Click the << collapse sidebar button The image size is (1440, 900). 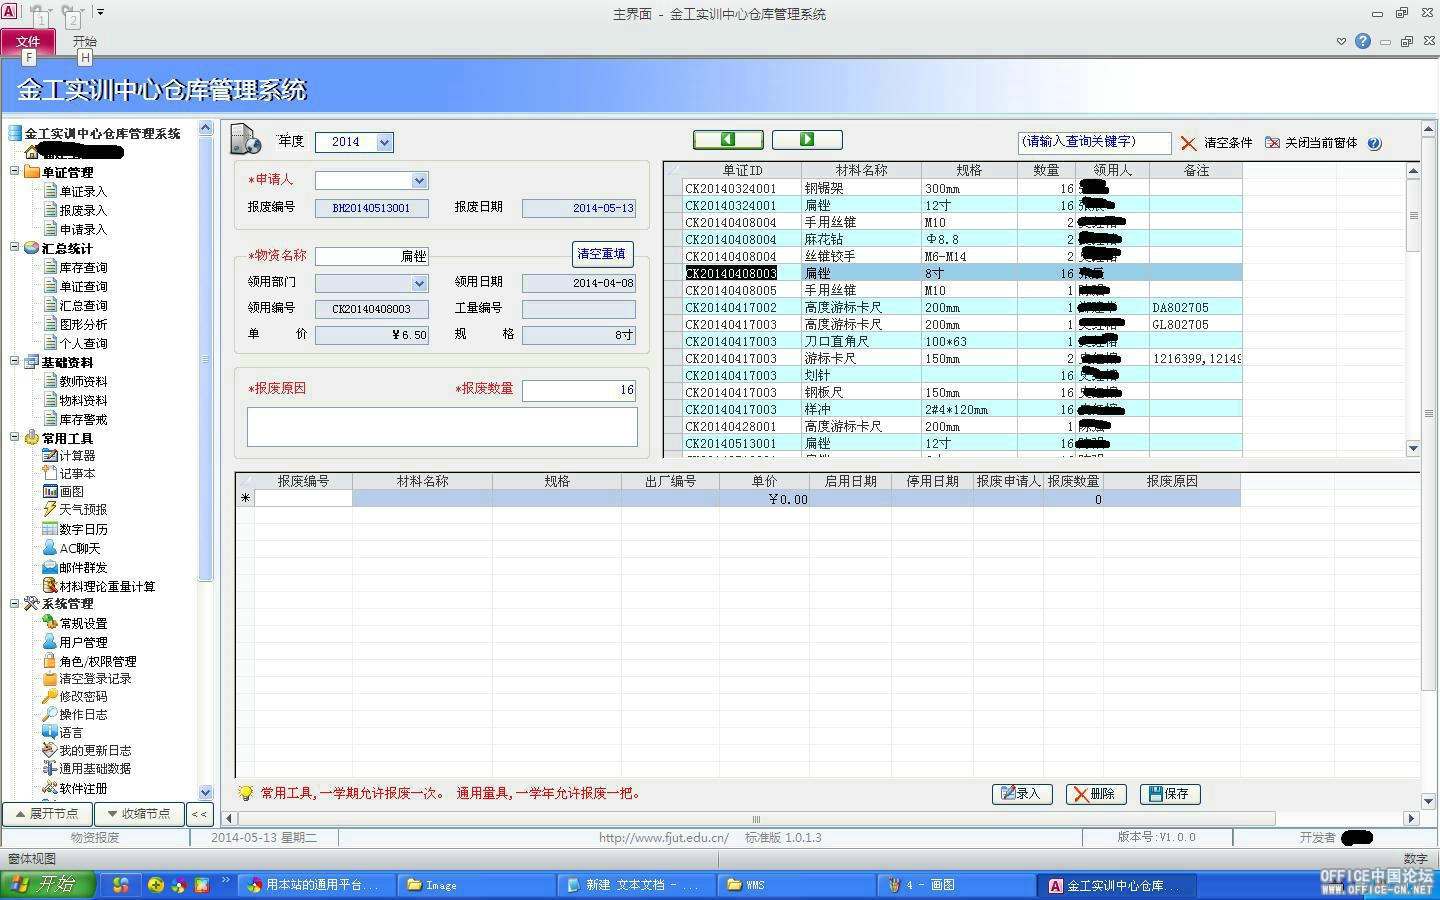pyautogui.click(x=200, y=814)
